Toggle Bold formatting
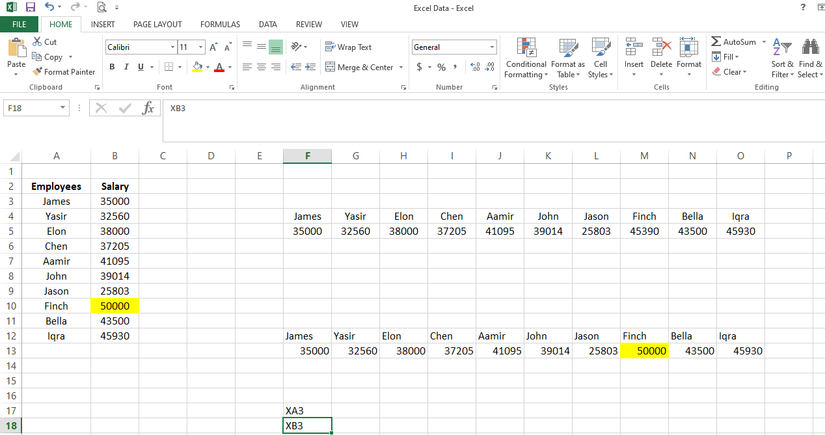The width and height of the screenshot is (825, 435). [x=112, y=67]
